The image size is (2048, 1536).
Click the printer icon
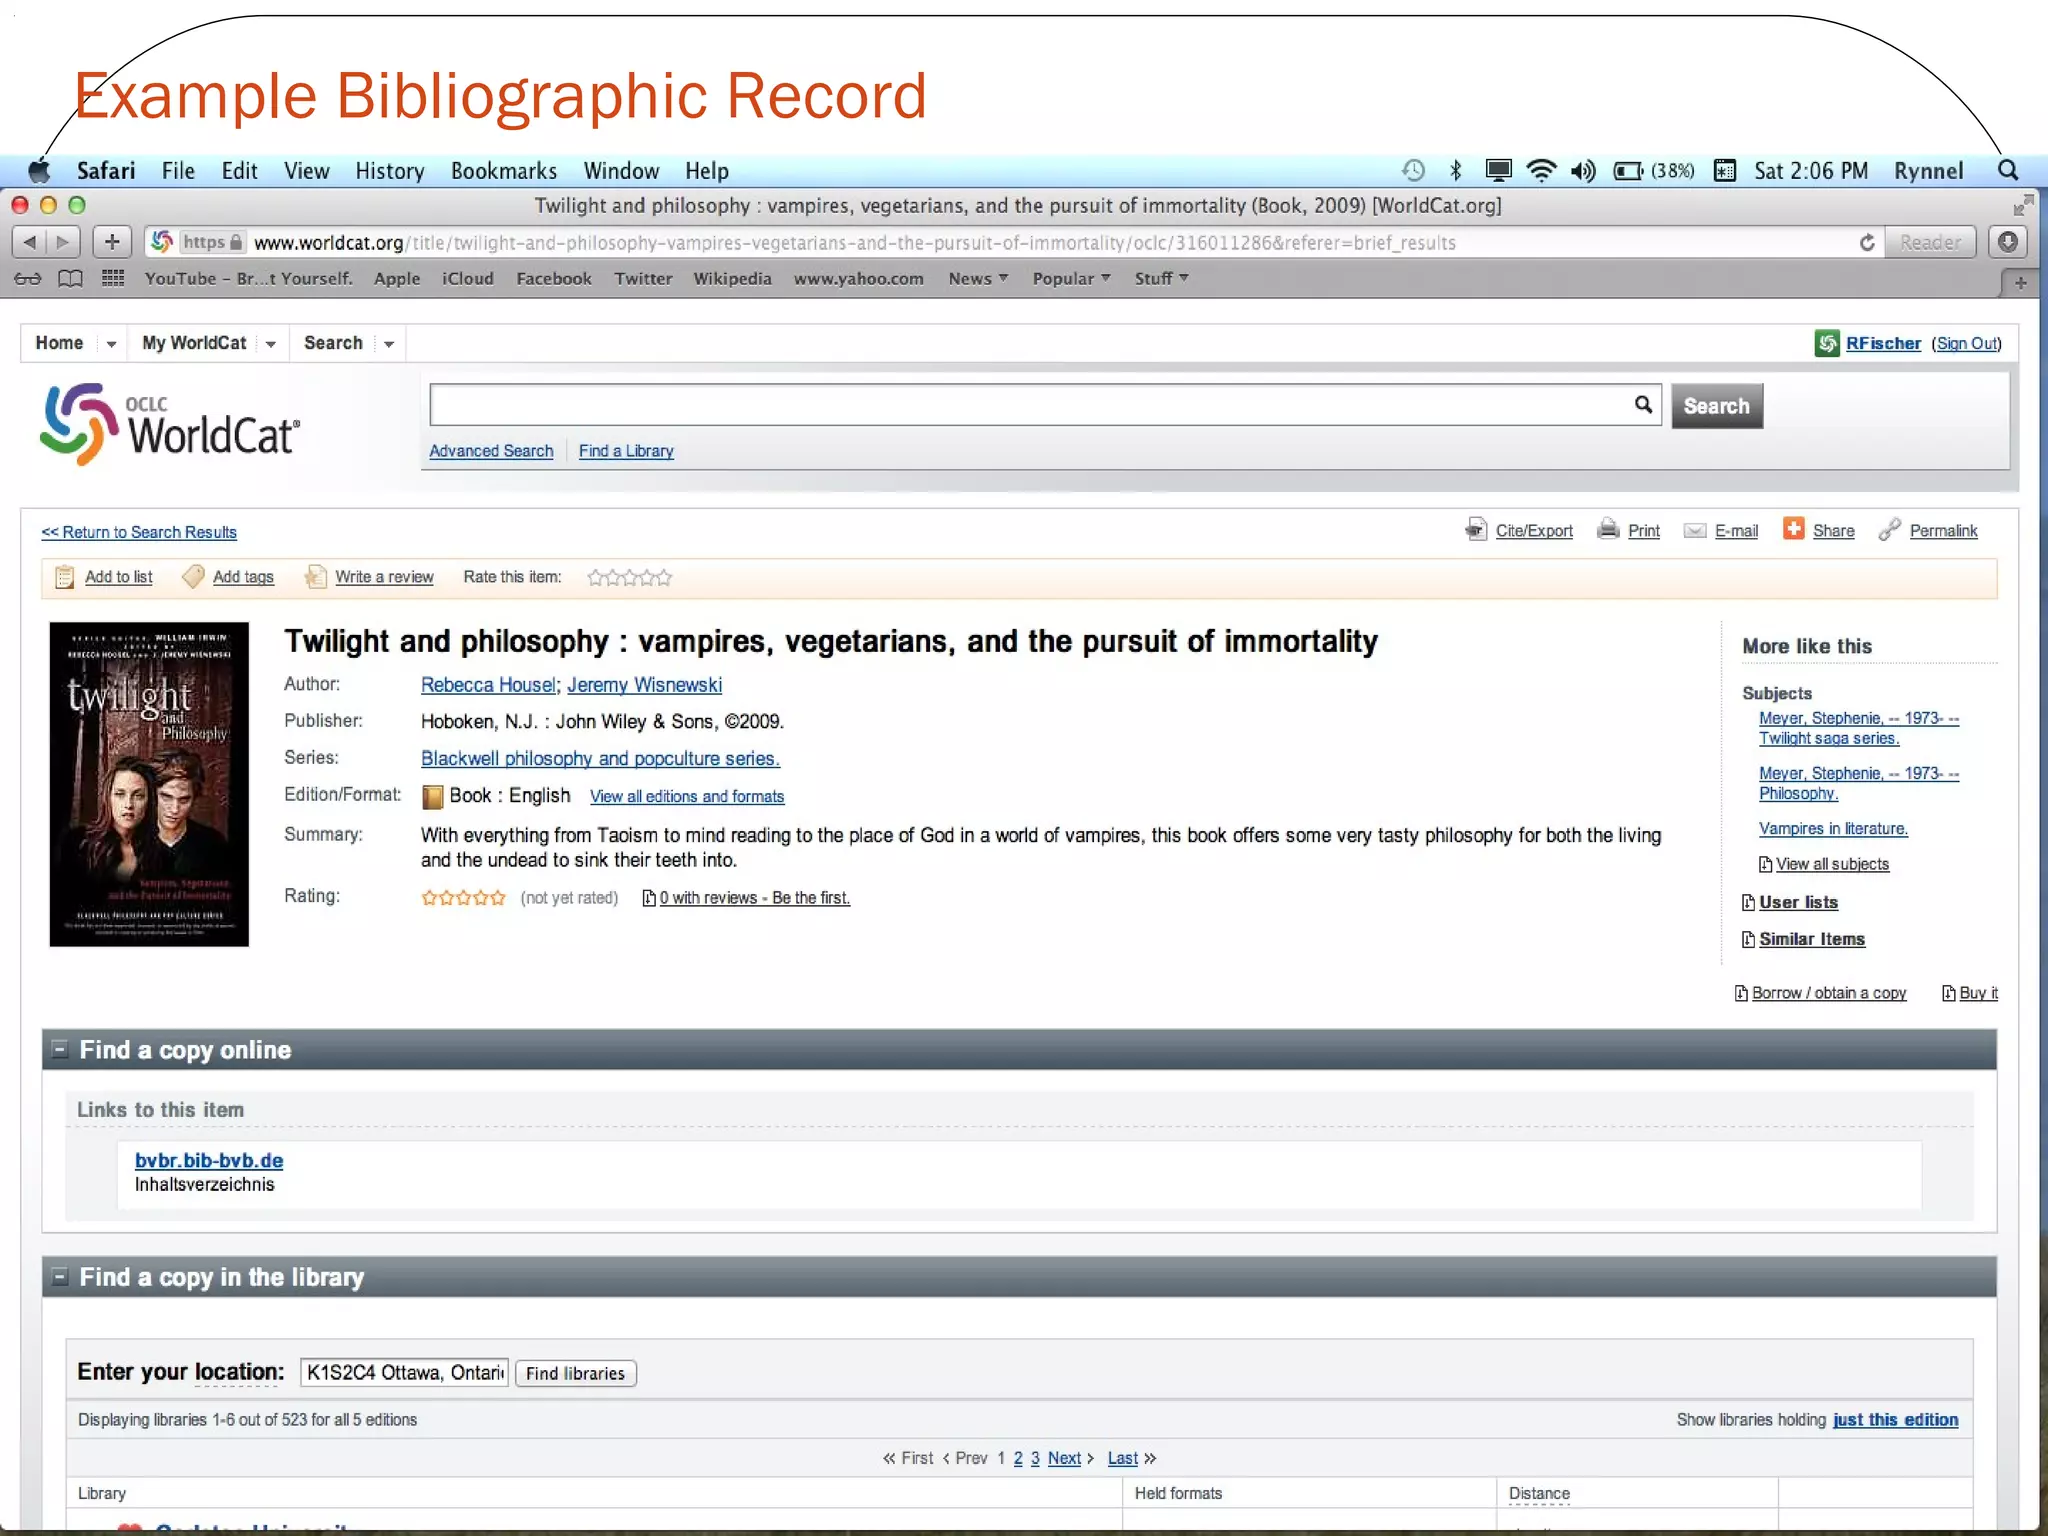click(x=1608, y=529)
